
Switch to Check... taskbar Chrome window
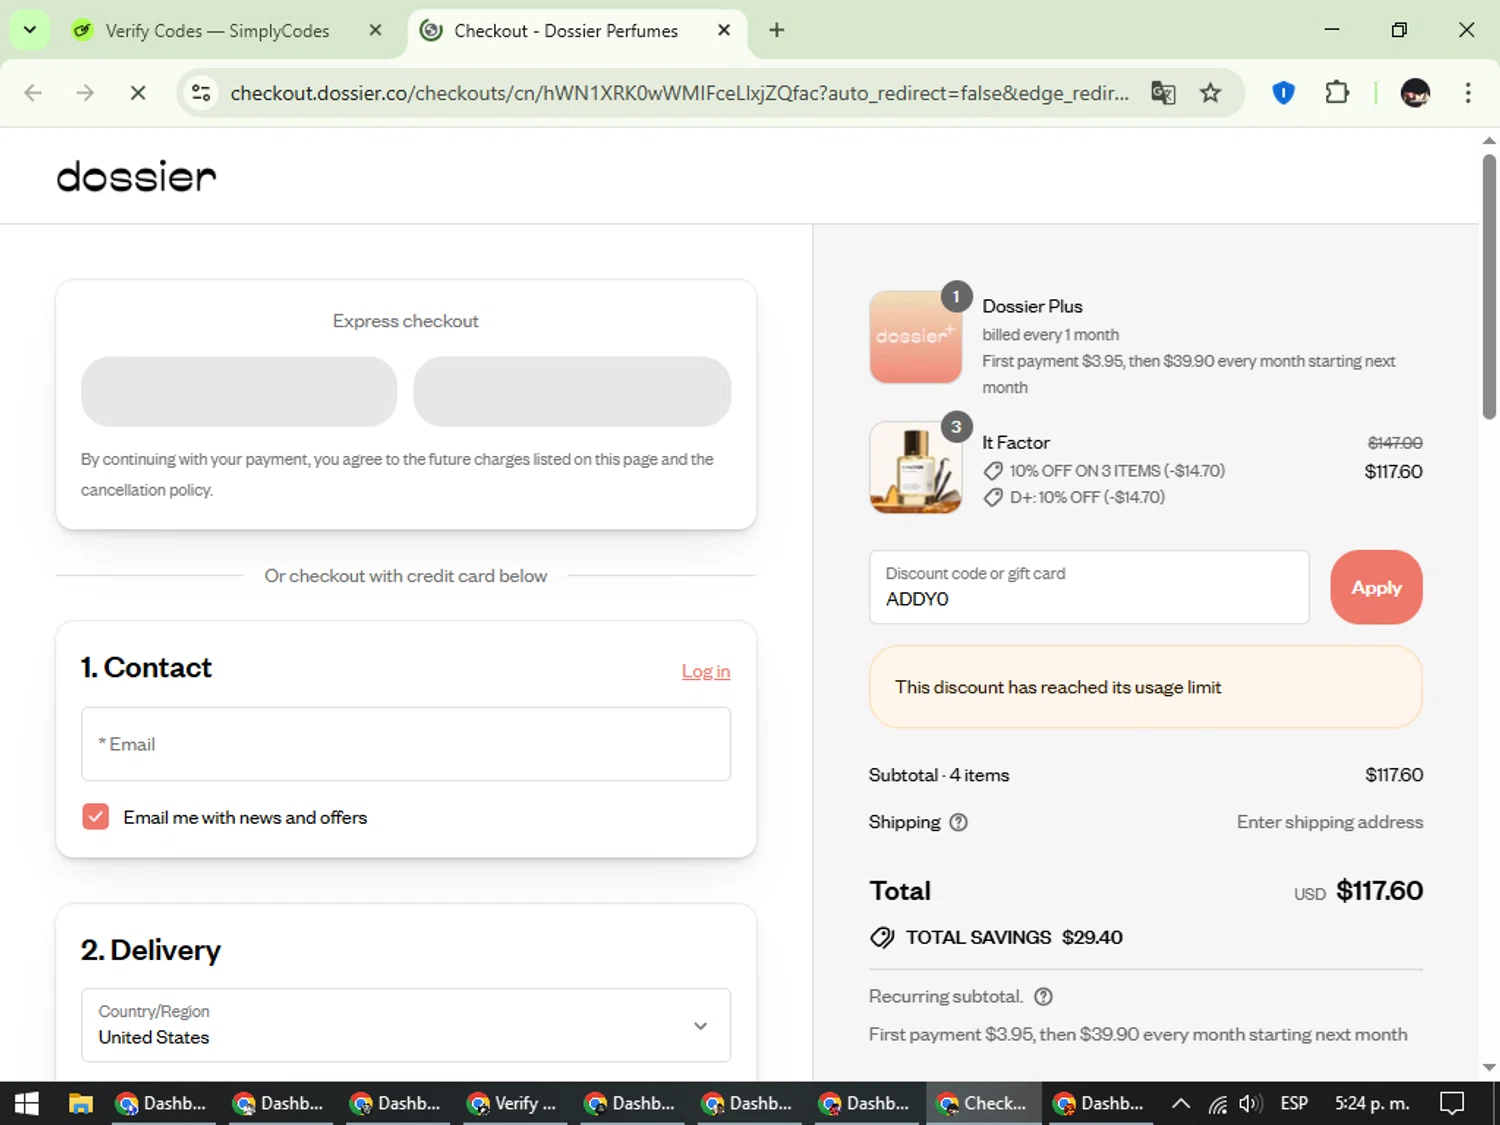(982, 1103)
